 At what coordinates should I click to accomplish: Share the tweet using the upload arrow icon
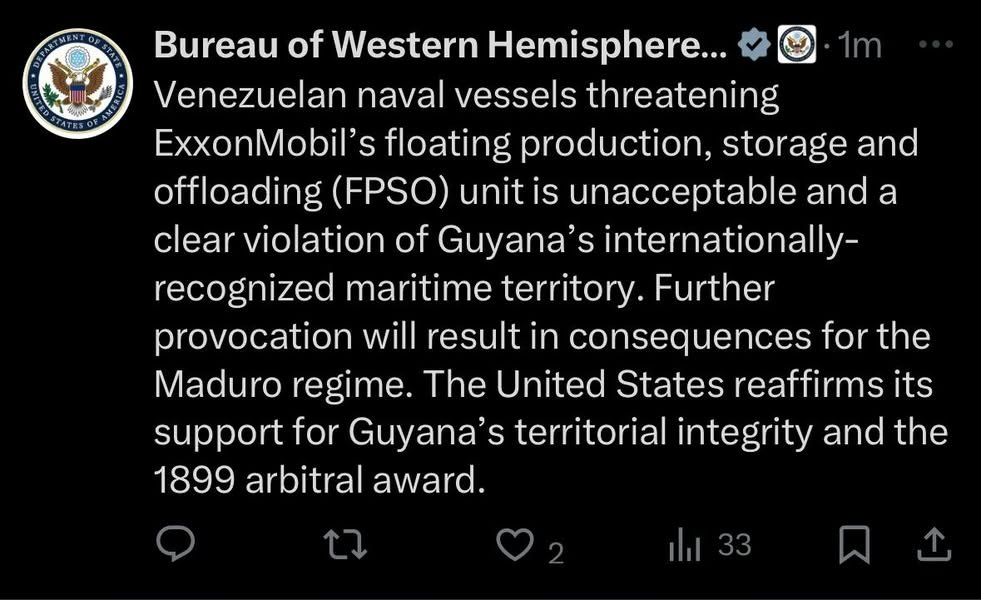tap(932, 545)
